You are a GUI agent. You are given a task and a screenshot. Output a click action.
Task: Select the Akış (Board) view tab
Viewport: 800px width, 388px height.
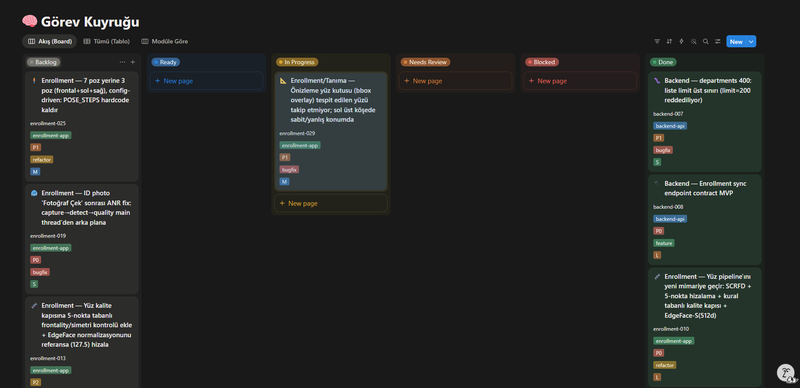49,41
